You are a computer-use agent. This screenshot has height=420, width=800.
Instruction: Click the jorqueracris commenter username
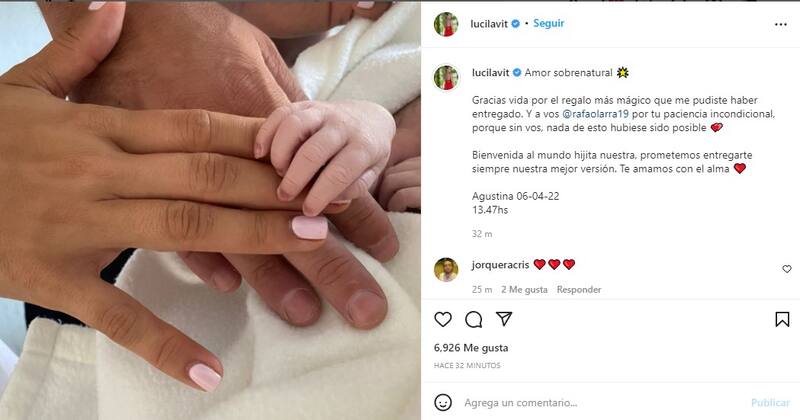pyautogui.click(x=500, y=265)
